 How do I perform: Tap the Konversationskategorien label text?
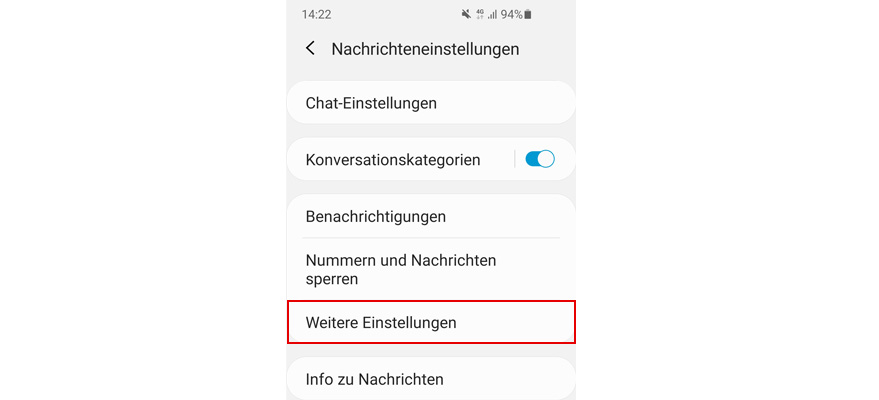coord(393,159)
